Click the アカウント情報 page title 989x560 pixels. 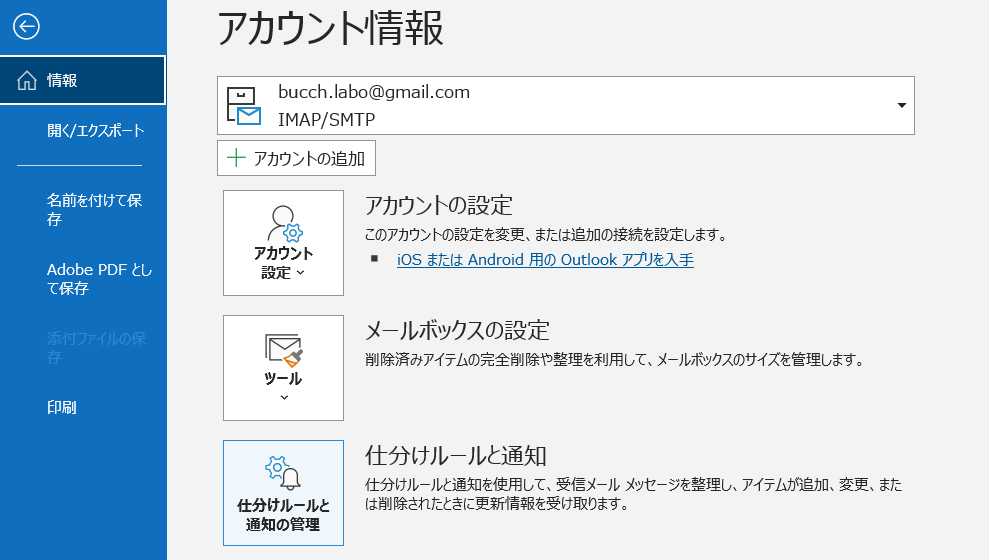tap(331, 28)
